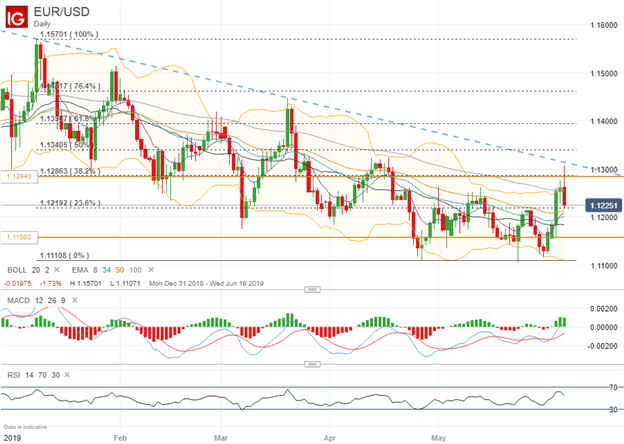
Task: Select the 1.11580 horizontal level tag
Action: click(19, 238)
